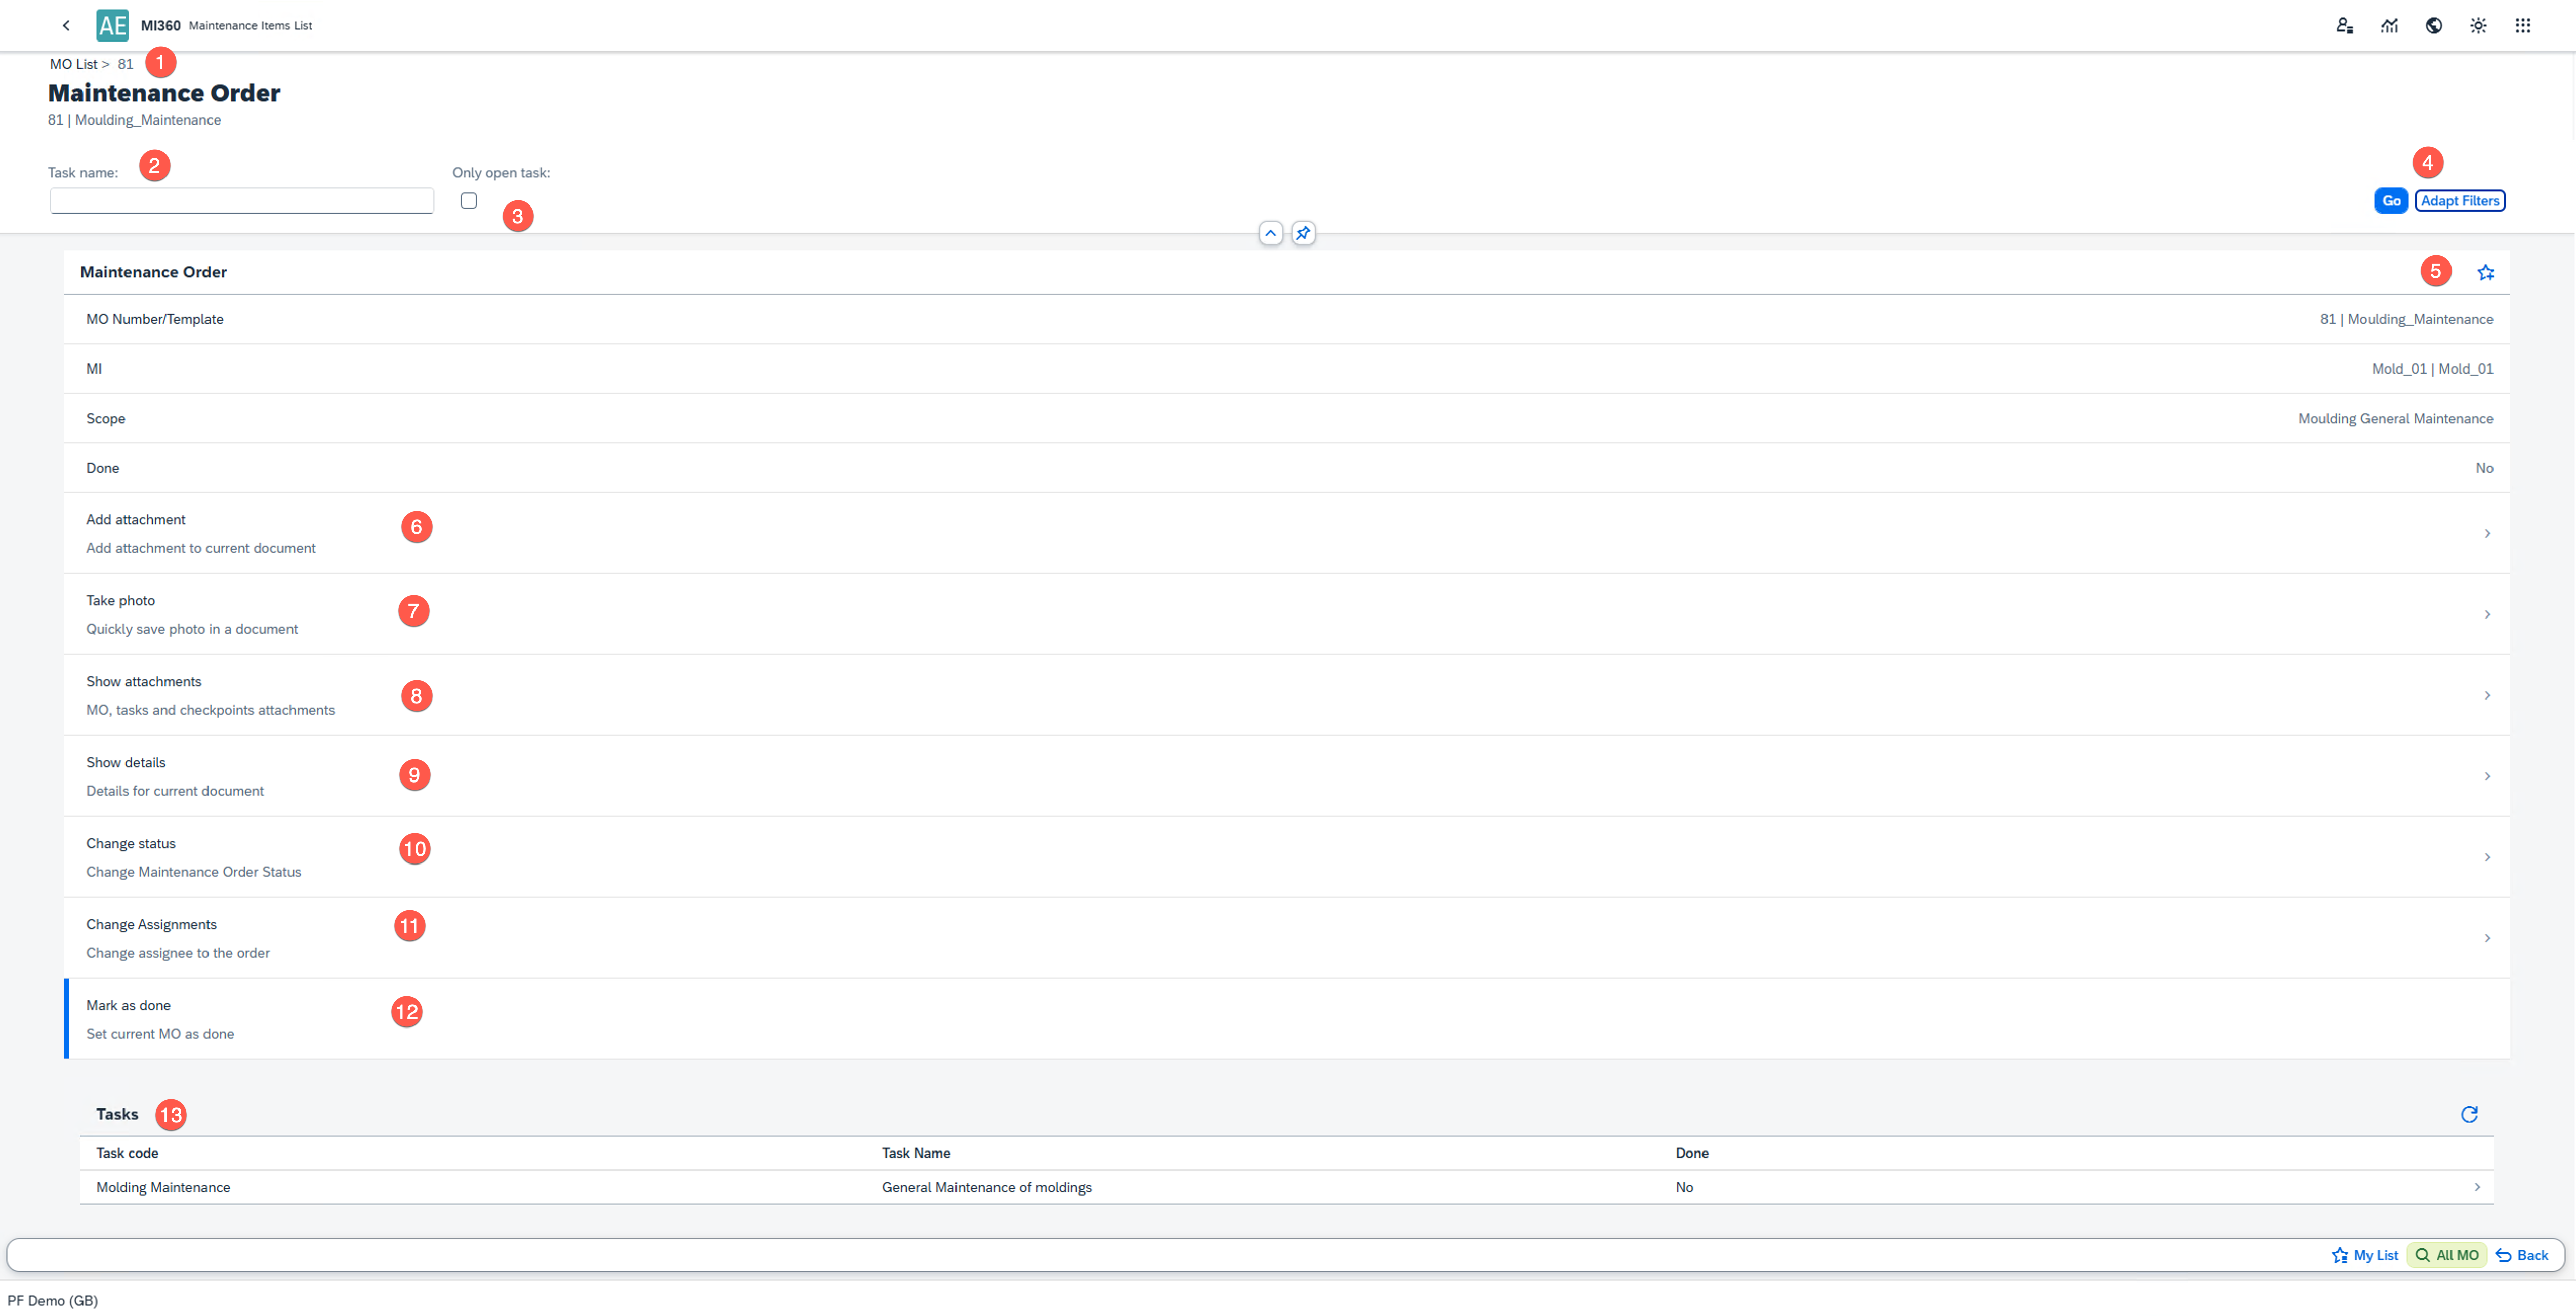Click the globe language icon
Screen dimensions: 2576x1316
(x=2433, y=26)
